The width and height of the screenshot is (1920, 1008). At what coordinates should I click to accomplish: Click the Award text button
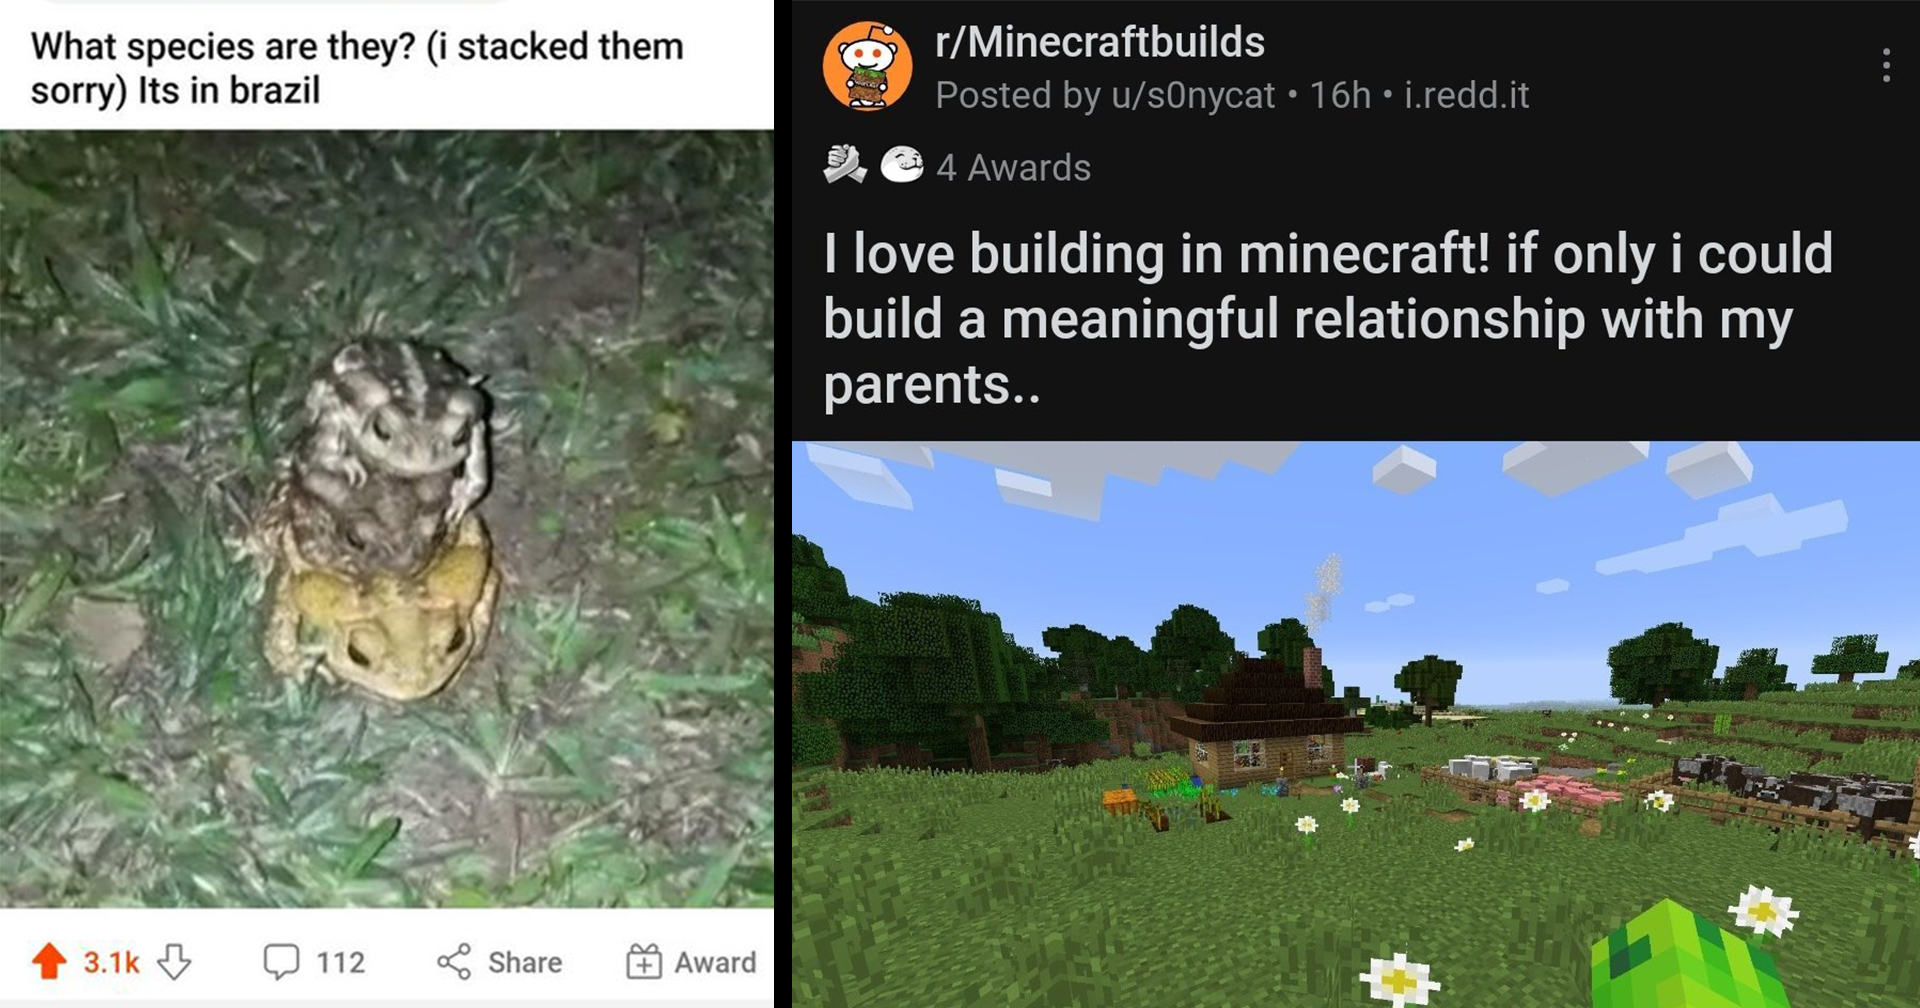tap(715, 962)
